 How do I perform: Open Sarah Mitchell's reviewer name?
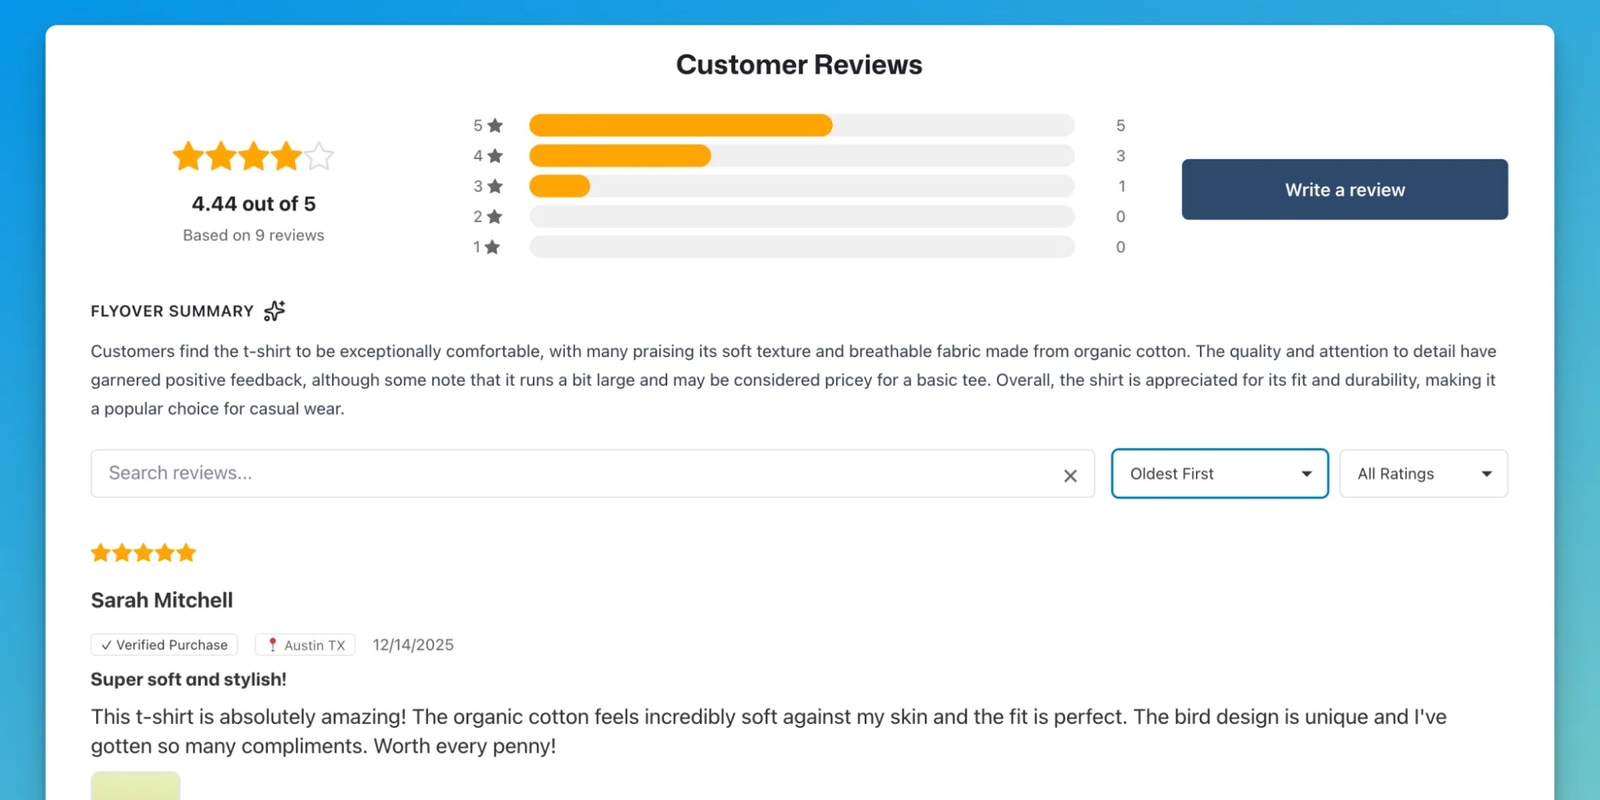click(x=161, y=599)
